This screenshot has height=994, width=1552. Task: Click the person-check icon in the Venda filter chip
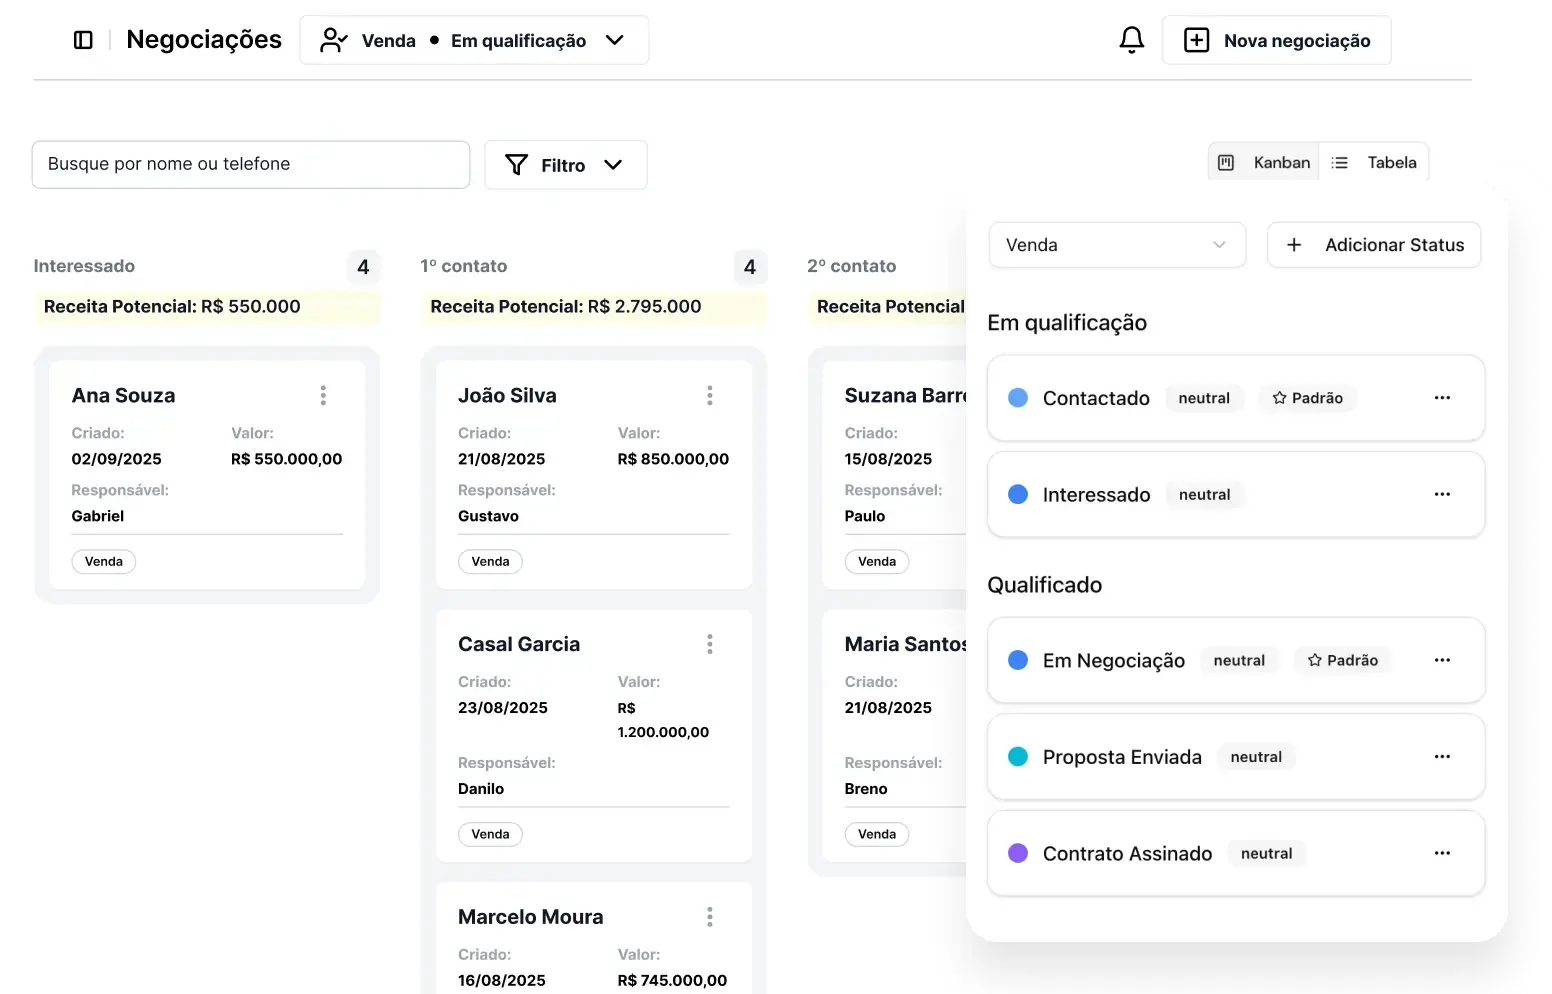(333, 40)
